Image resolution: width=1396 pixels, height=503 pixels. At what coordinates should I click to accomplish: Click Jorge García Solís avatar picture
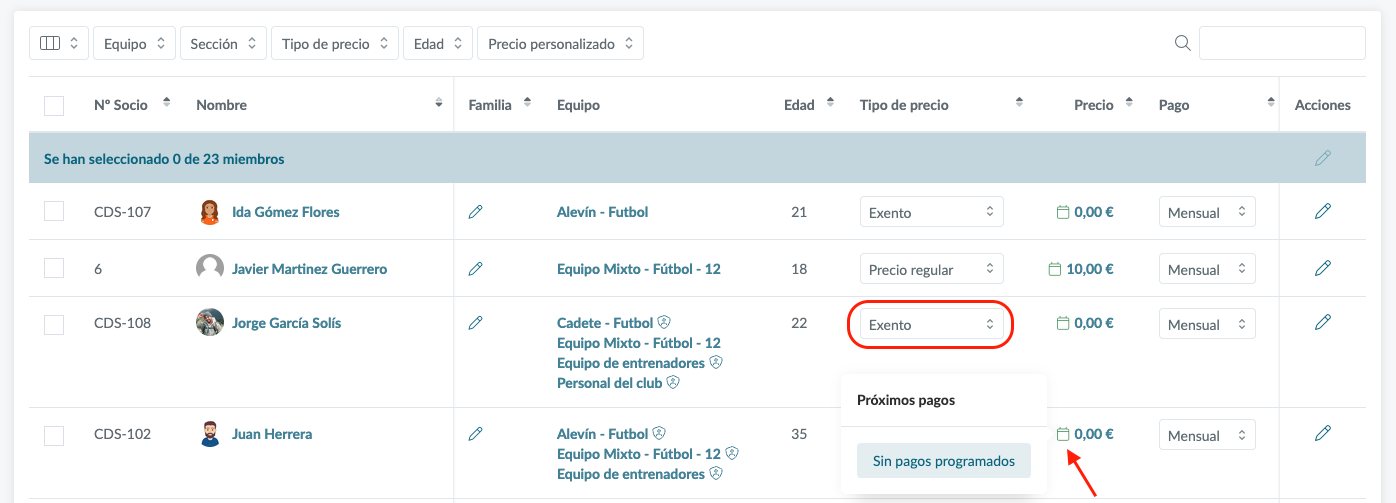(x=210, y=323)
